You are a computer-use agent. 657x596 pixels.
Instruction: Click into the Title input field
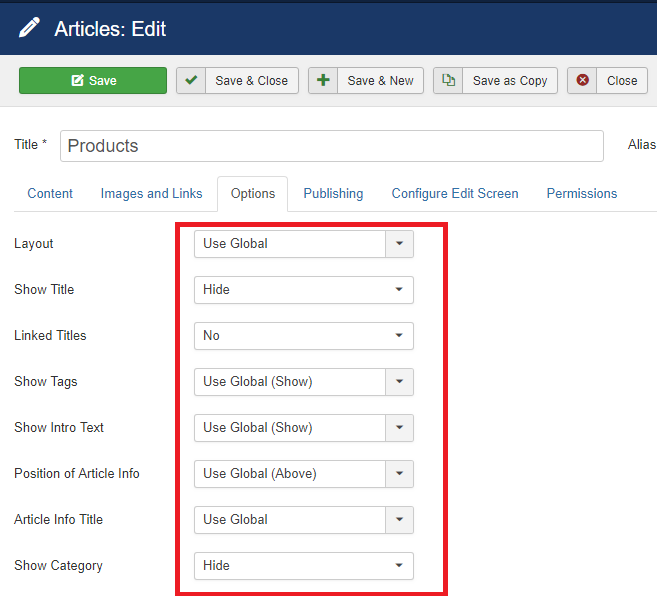331,146
